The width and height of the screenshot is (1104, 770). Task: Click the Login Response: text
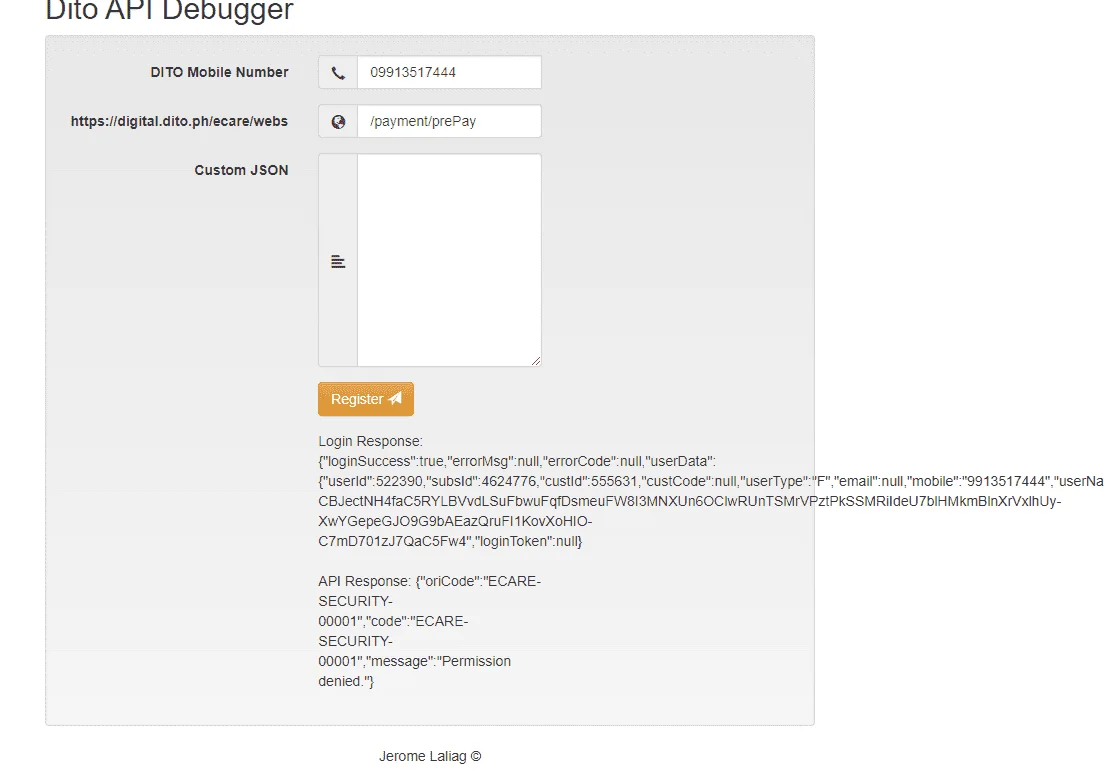coord(370,441)
